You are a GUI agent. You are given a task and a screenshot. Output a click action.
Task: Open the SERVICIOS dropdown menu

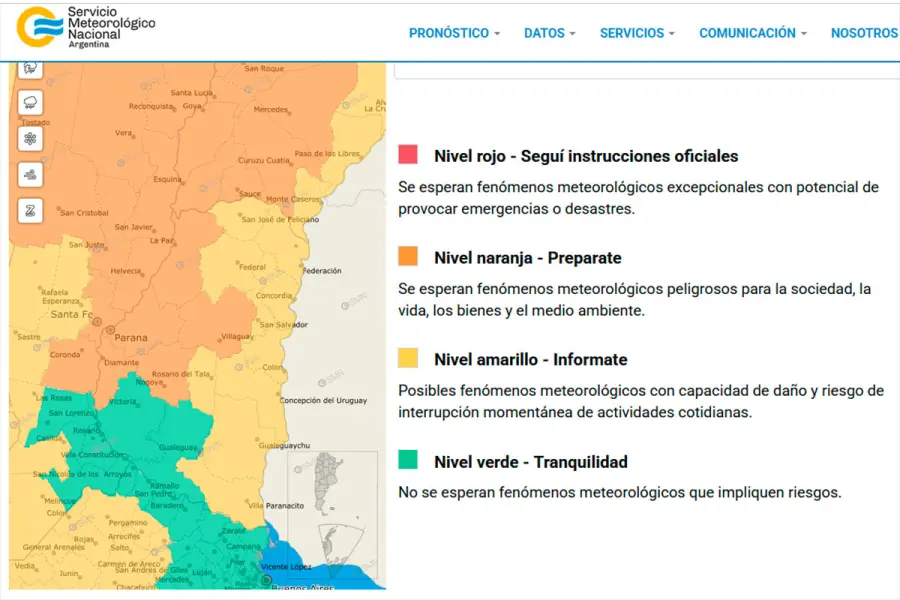pyautogui.click(x=637, y=33)
